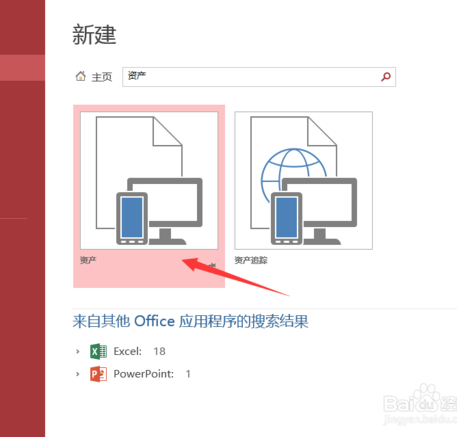The width and height of the screenshot is (457, 440).
Task: Pin the 资产 template to the list
Action: click(212, 265)
